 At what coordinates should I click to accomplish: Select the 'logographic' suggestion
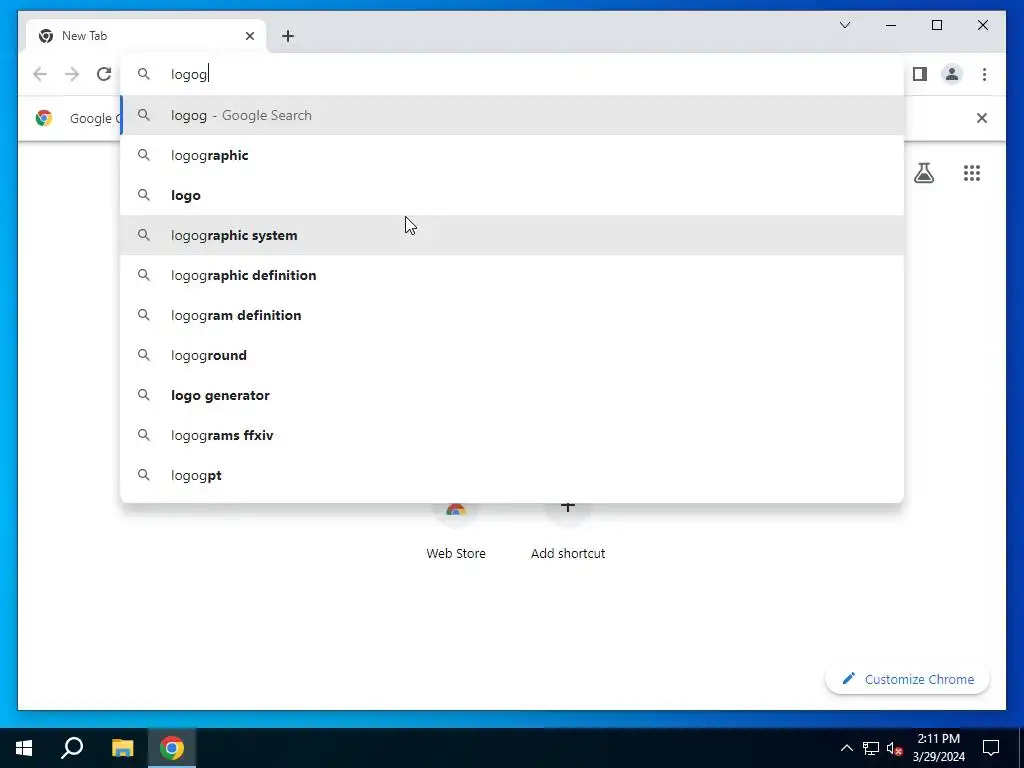[x=512, y=155]
